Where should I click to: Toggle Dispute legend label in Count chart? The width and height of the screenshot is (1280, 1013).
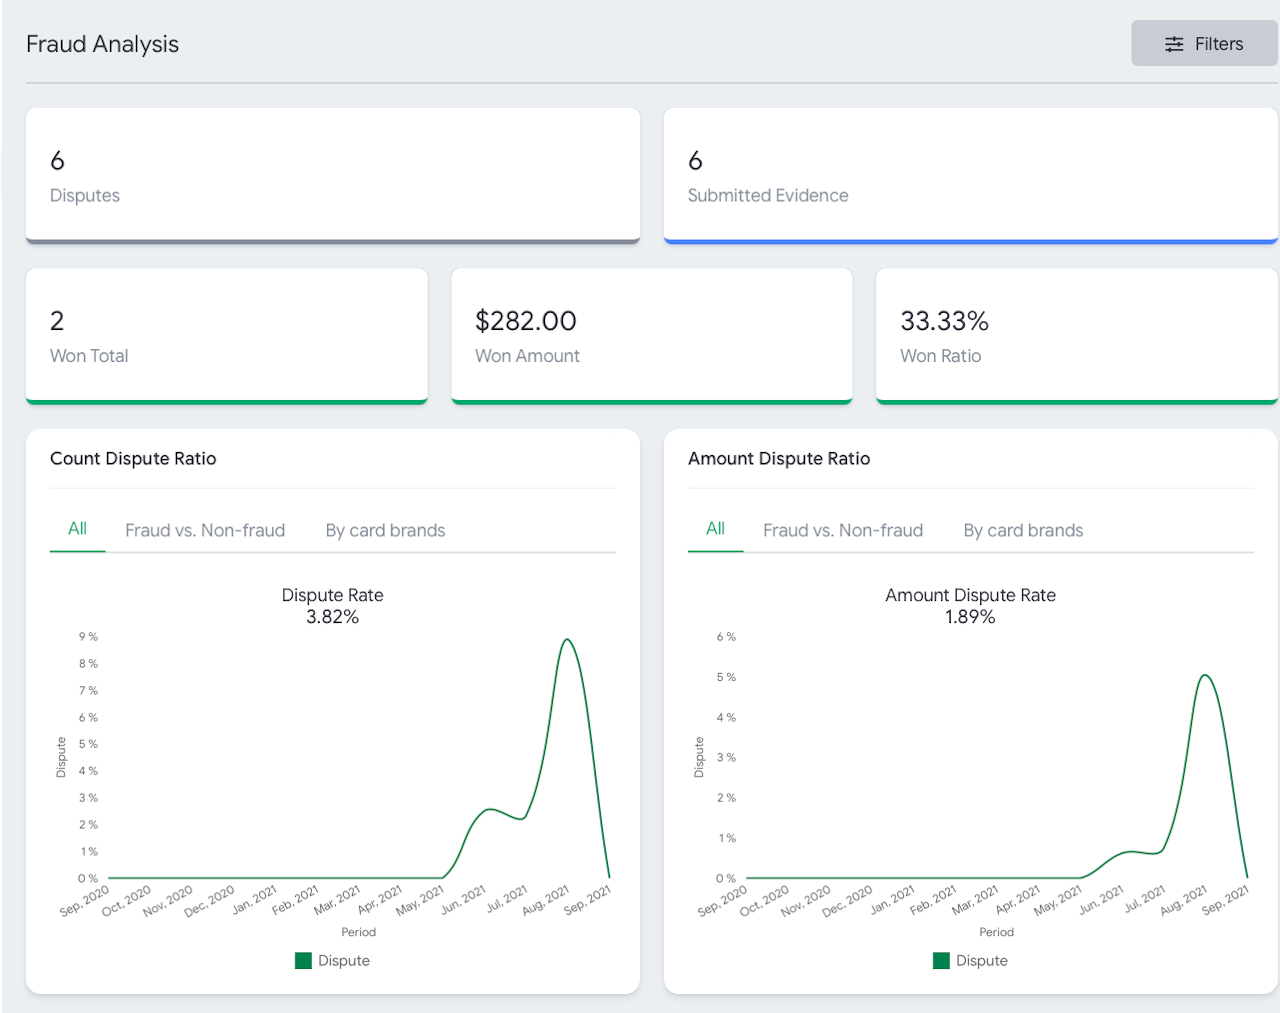coord(344,961)
